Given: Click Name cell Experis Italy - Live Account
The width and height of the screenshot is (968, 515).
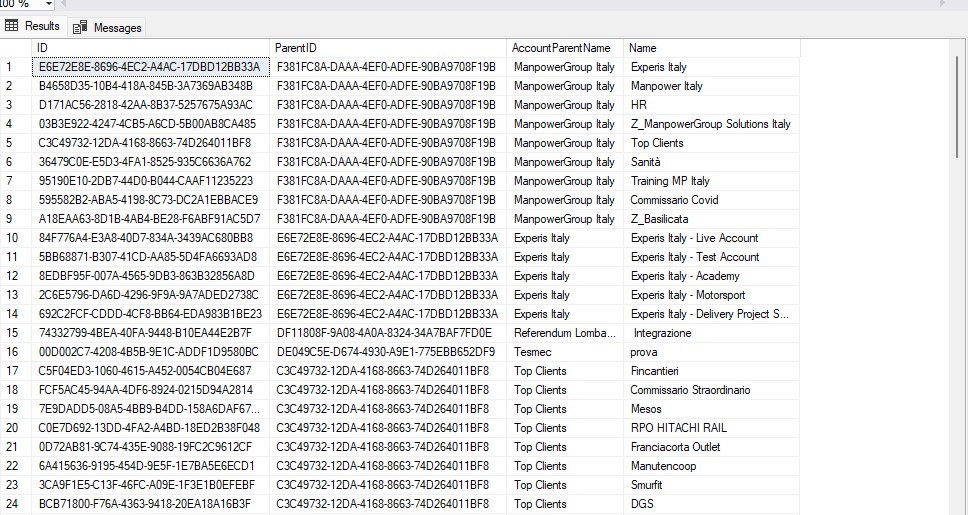Looking at the screenshot, I should point(712,238).
